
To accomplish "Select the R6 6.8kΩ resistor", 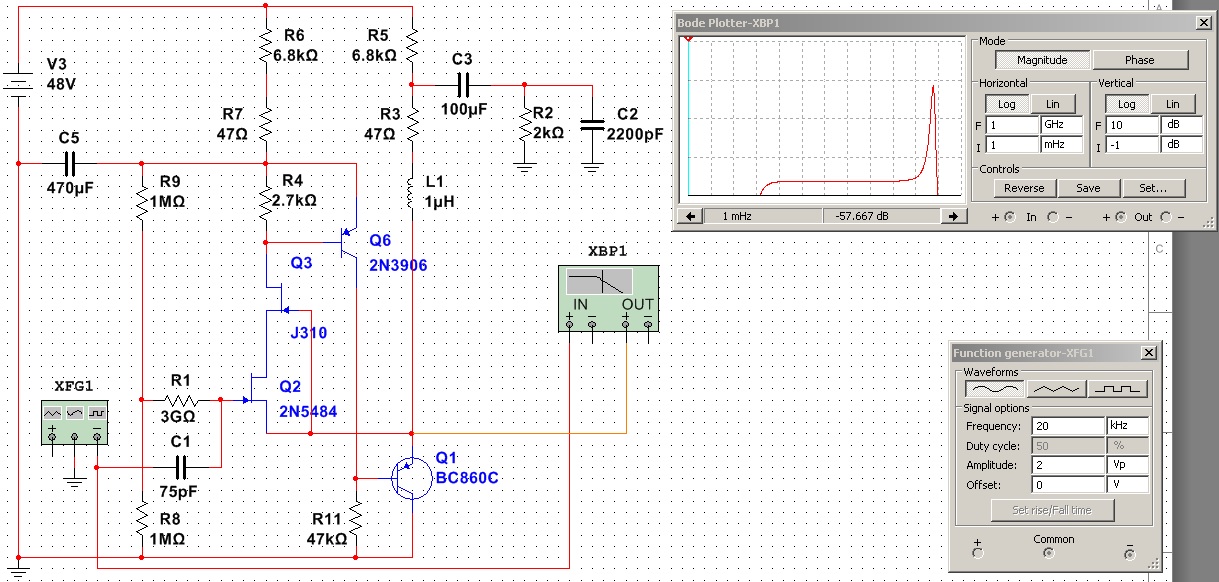I will tap(267, 46).
